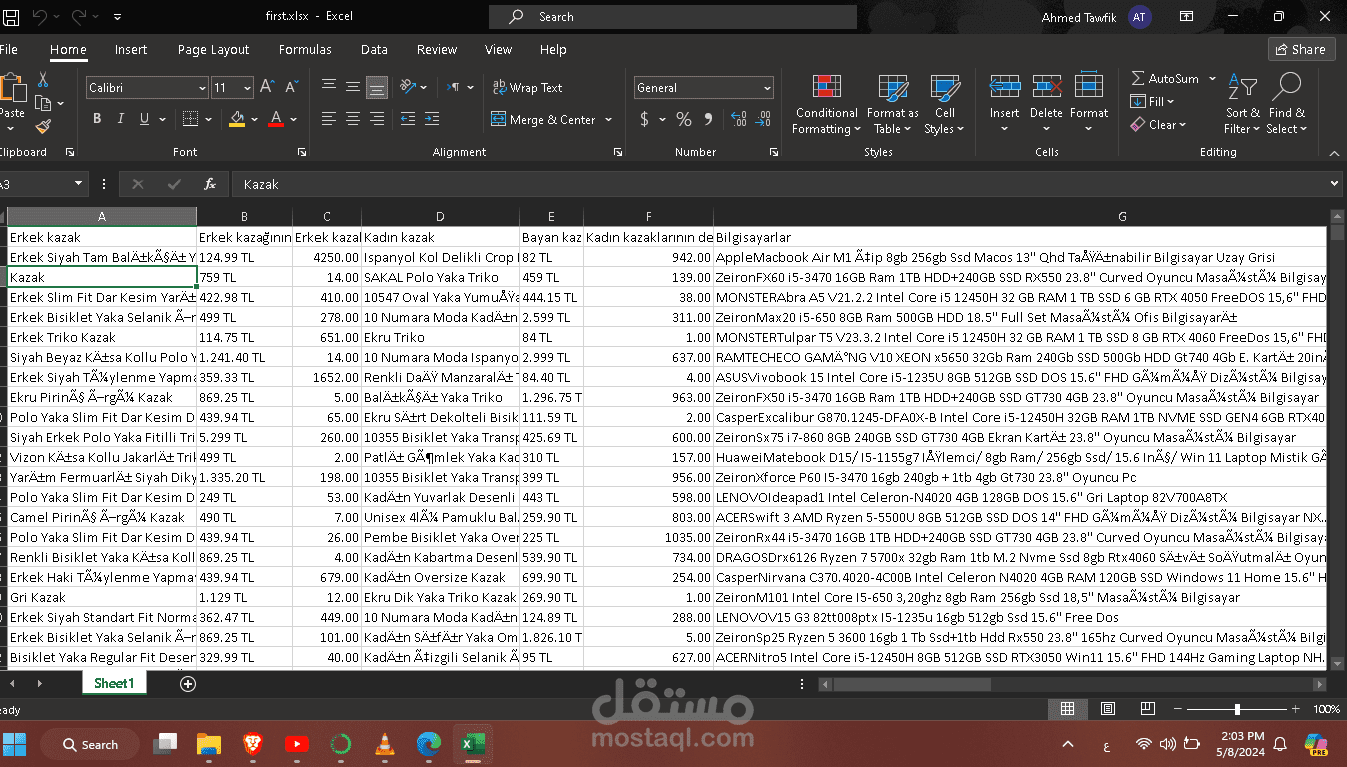
Task: Click Increase Decimal icon
Action: pos(739,120)
